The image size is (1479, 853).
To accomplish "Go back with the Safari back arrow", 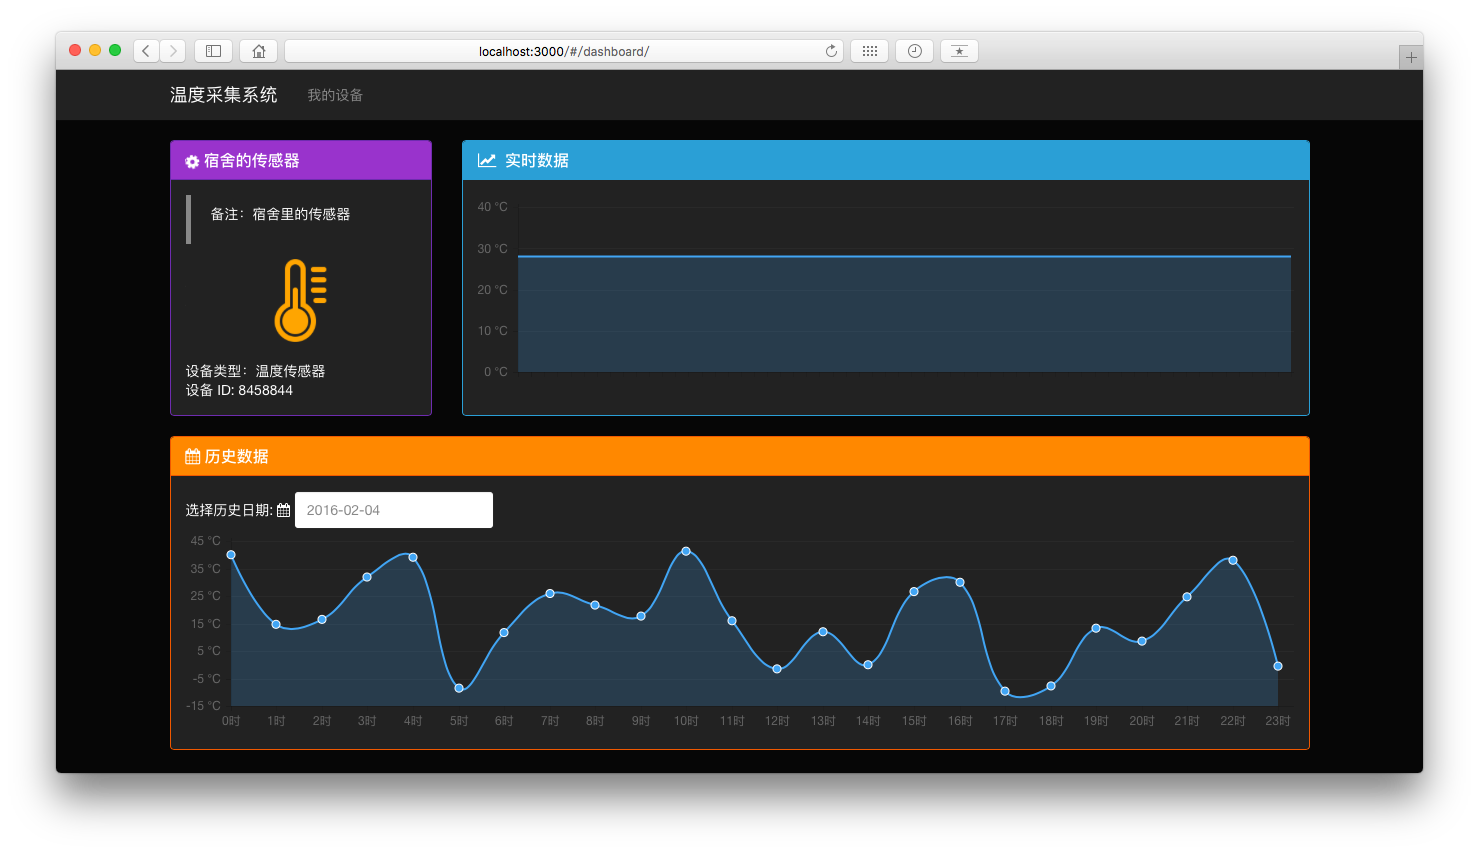I will [x=146, y=51].
